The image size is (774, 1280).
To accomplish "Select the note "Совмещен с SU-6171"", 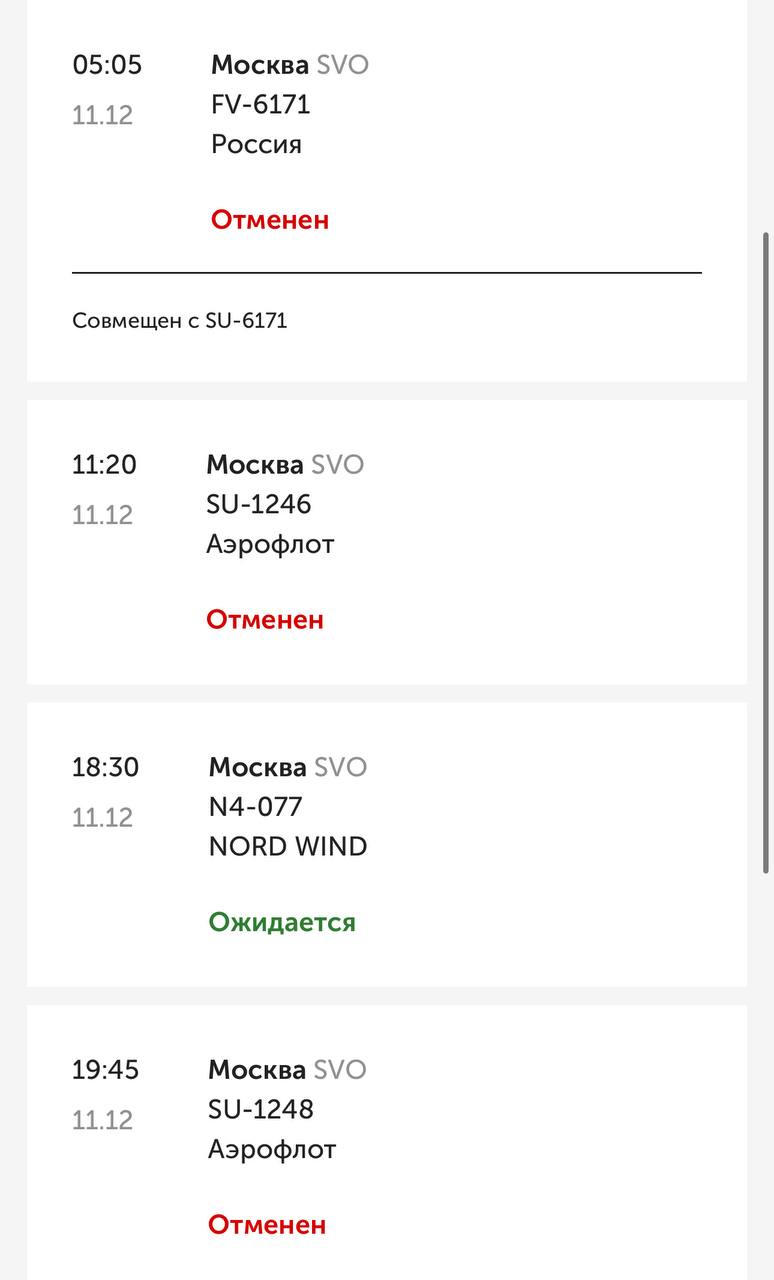I will (179, 321).
